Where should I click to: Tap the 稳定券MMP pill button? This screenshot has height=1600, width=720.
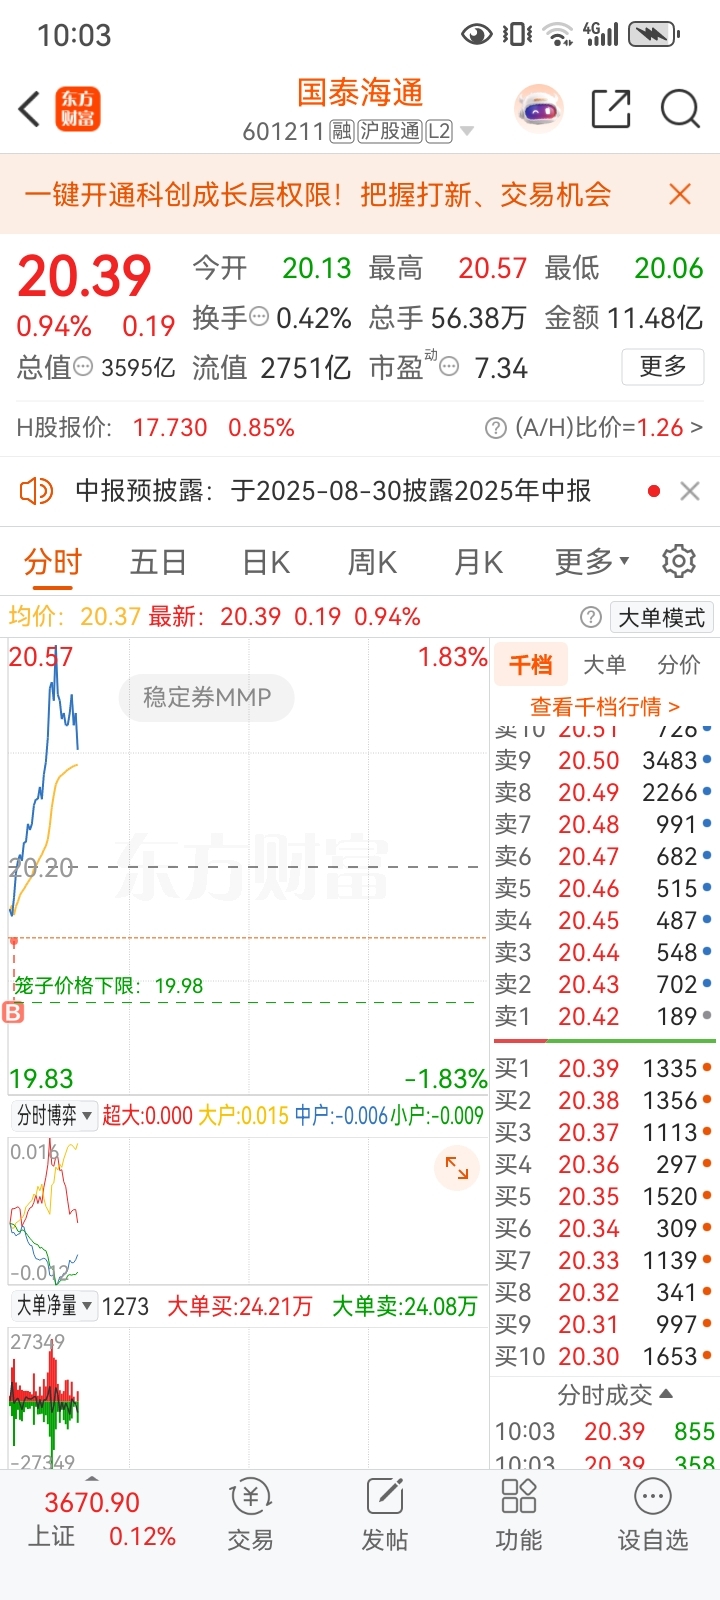207,697
